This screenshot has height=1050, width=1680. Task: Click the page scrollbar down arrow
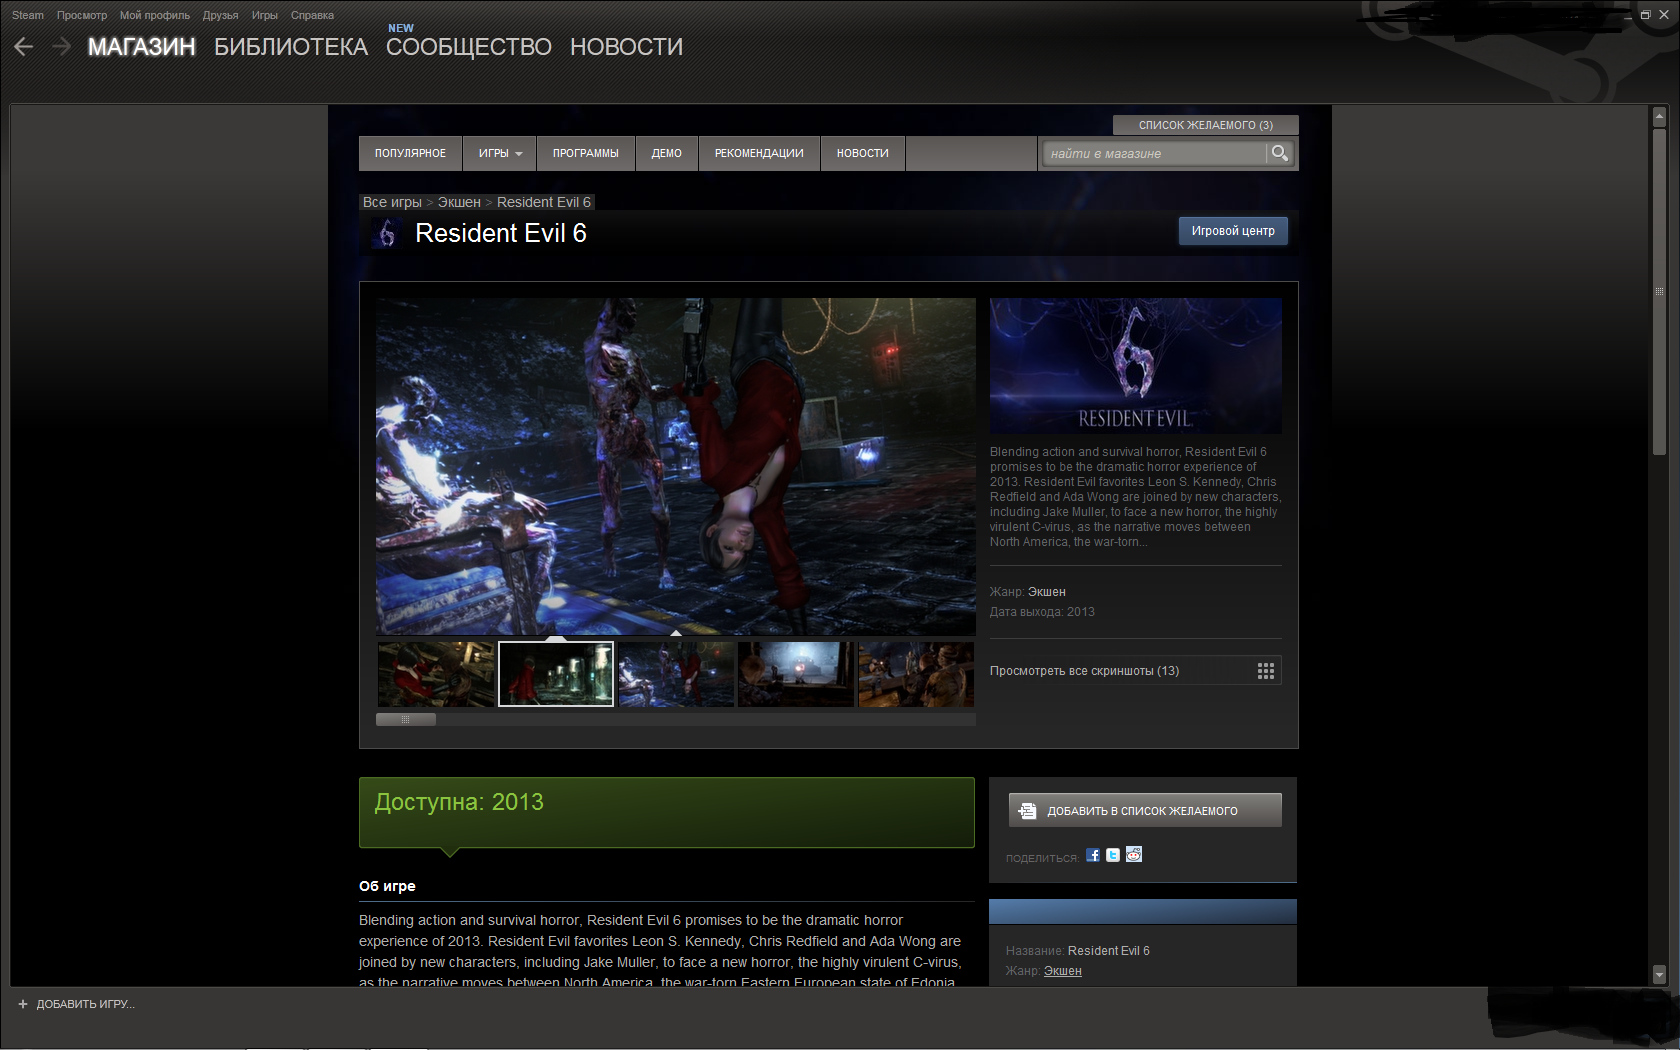pos(1659,974)
